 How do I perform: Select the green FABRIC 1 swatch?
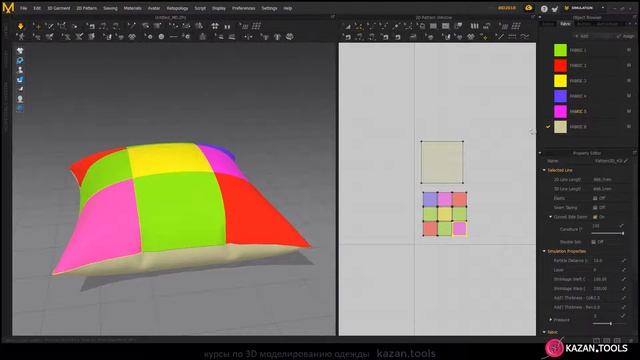pos(560,50)
